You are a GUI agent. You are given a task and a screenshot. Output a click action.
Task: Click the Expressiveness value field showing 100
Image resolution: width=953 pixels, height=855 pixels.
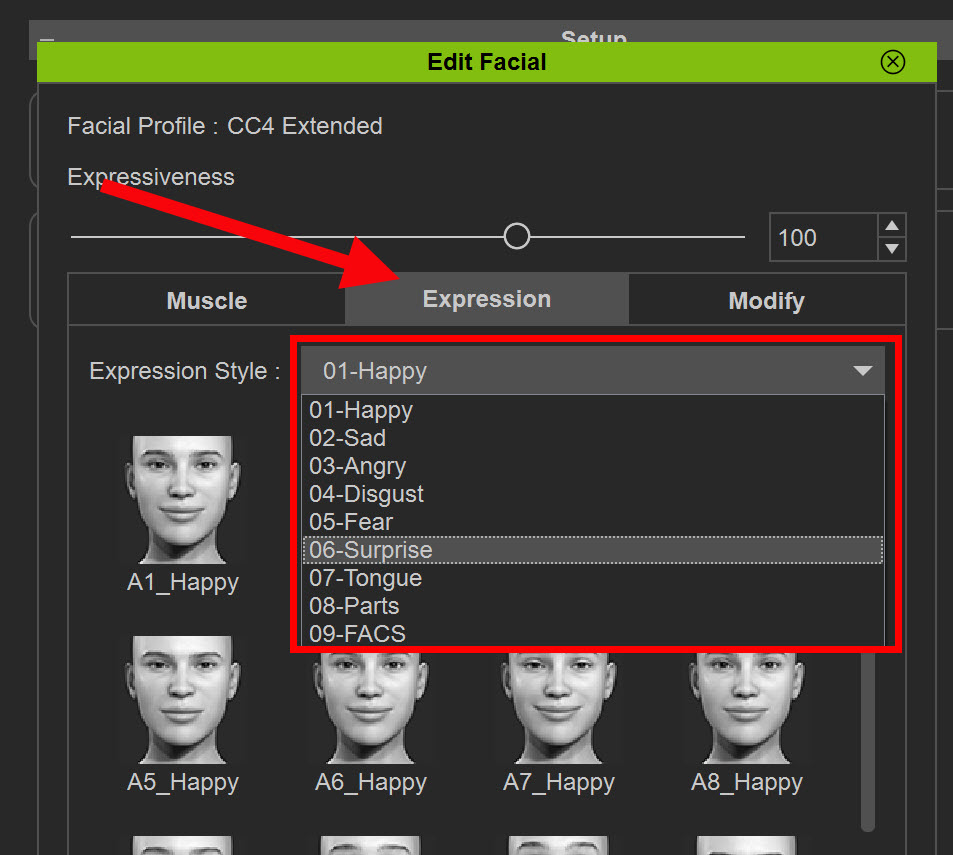point(823,237)
